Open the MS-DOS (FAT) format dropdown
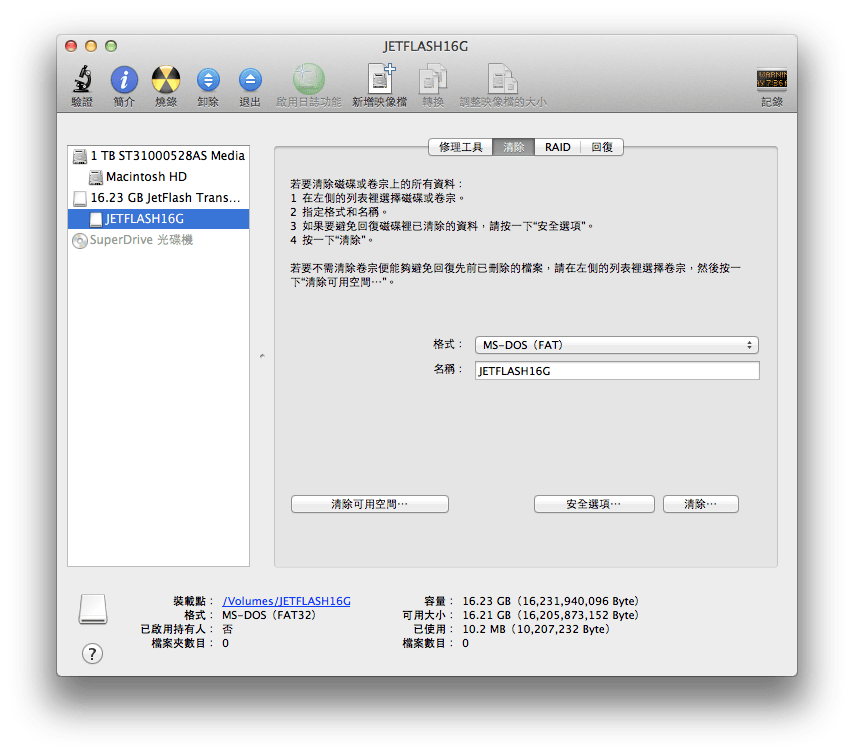Screen dimensions: 854x755 pyautogui.click(x=616, y=344)
